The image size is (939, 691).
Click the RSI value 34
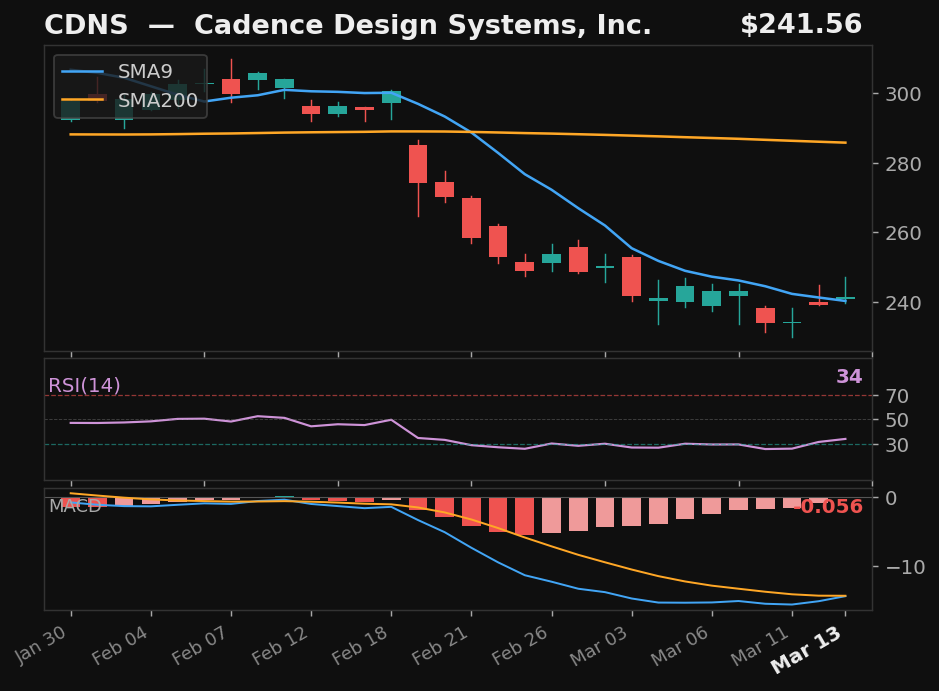click(849, 377)
